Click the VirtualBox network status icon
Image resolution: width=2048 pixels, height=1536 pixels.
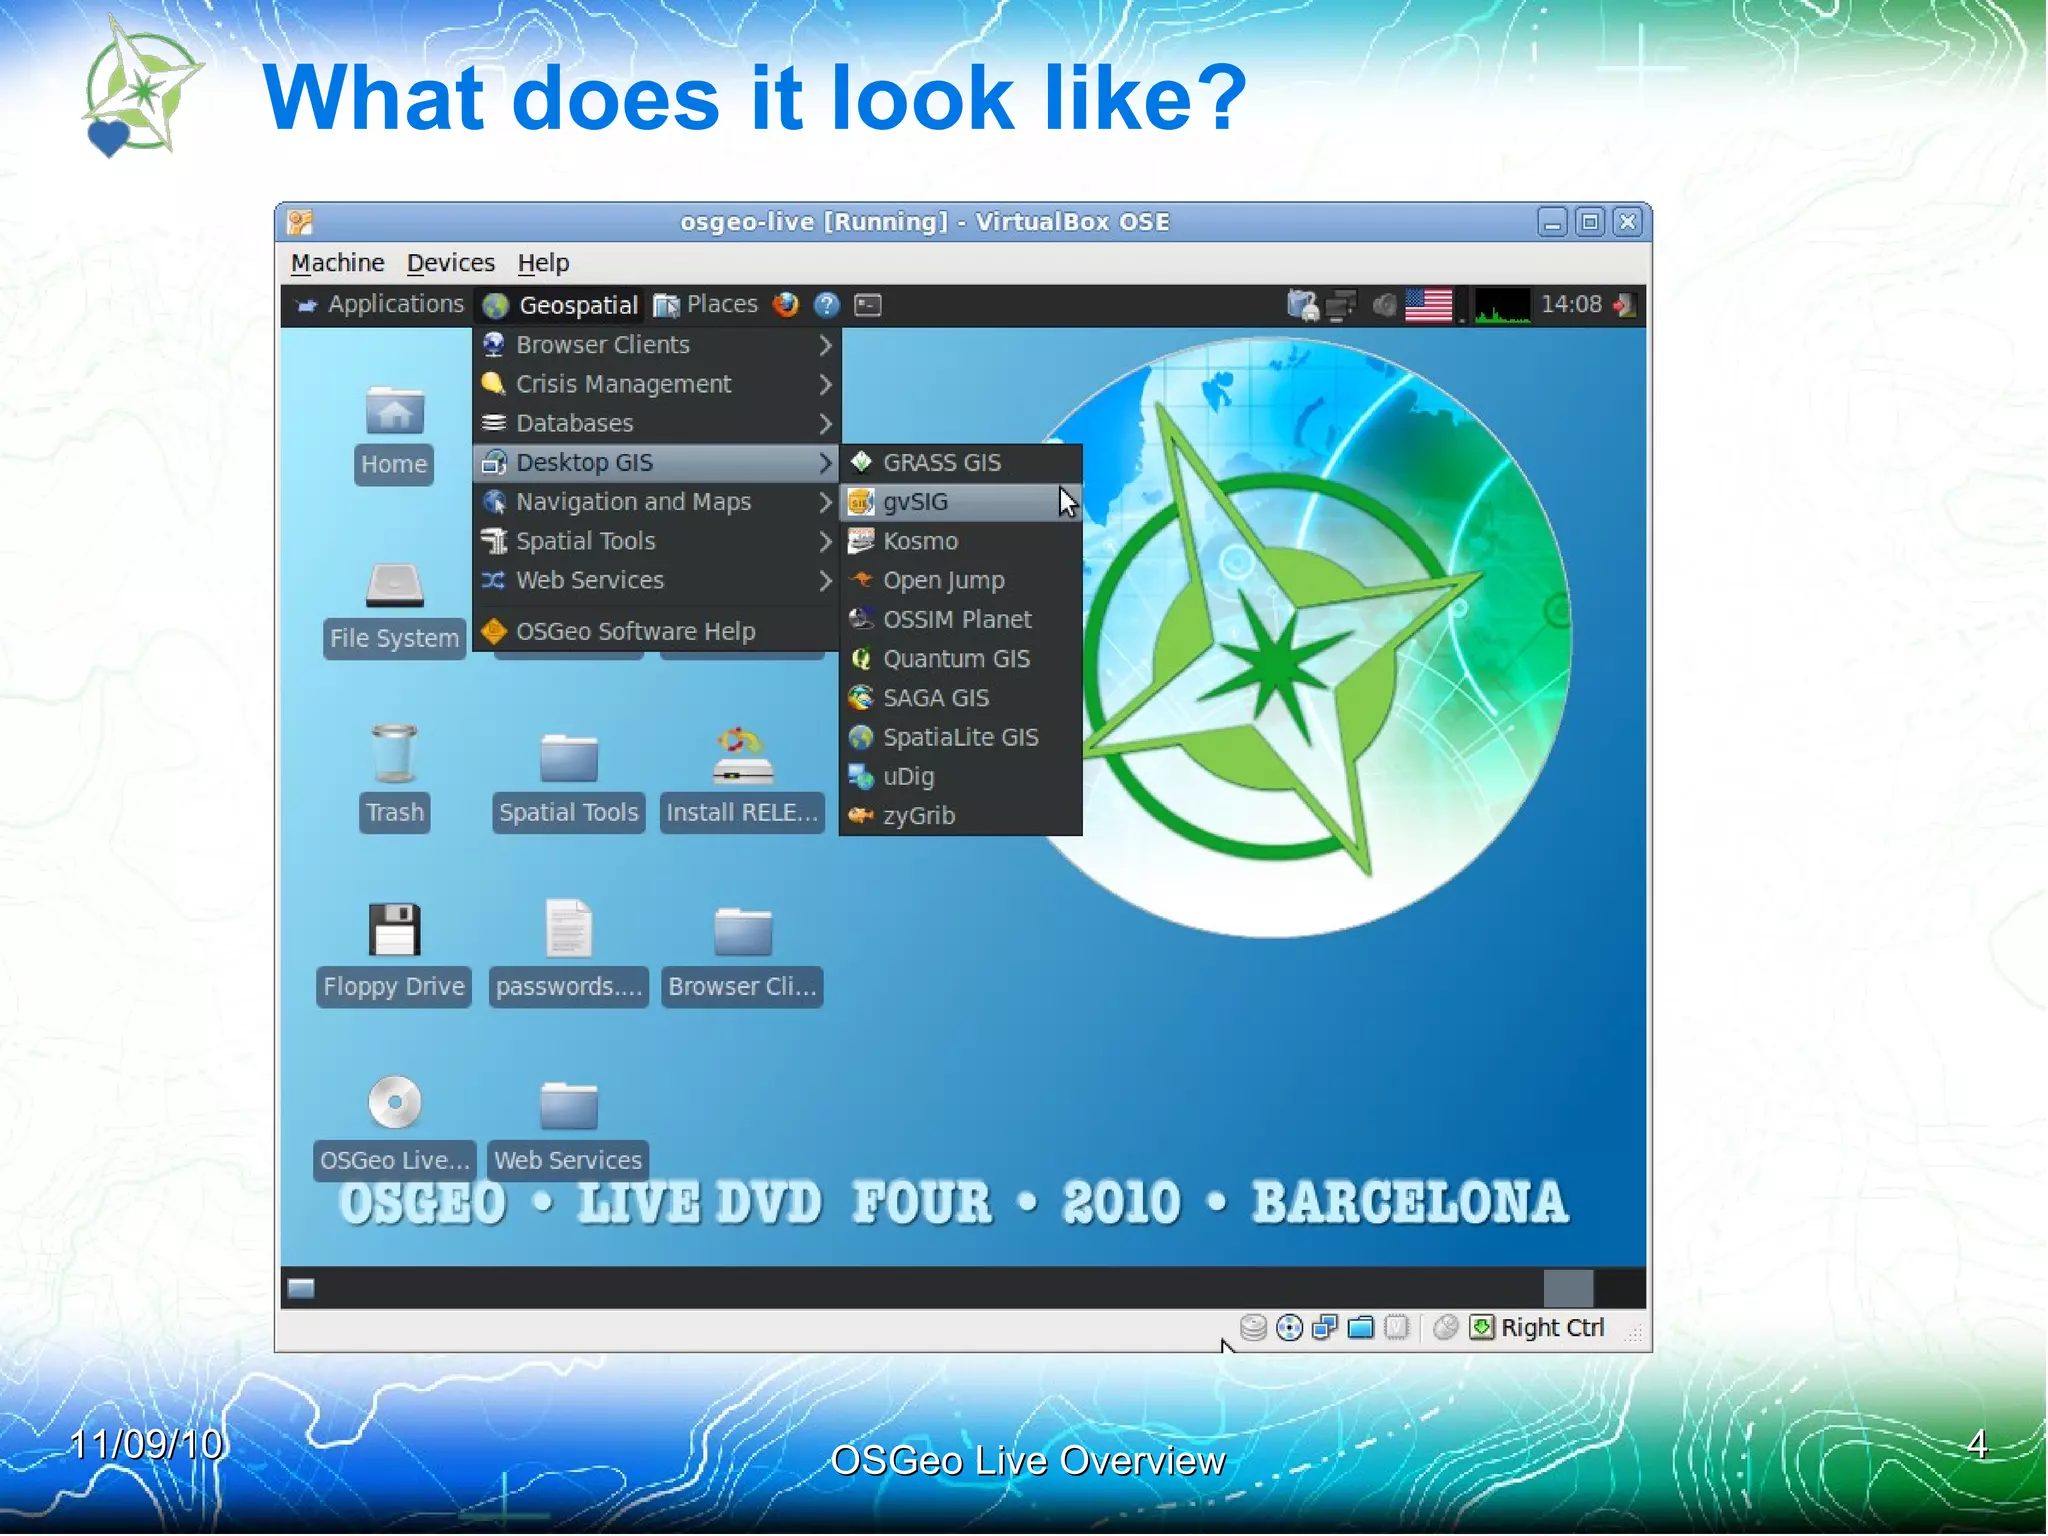click(1325, 1327)
